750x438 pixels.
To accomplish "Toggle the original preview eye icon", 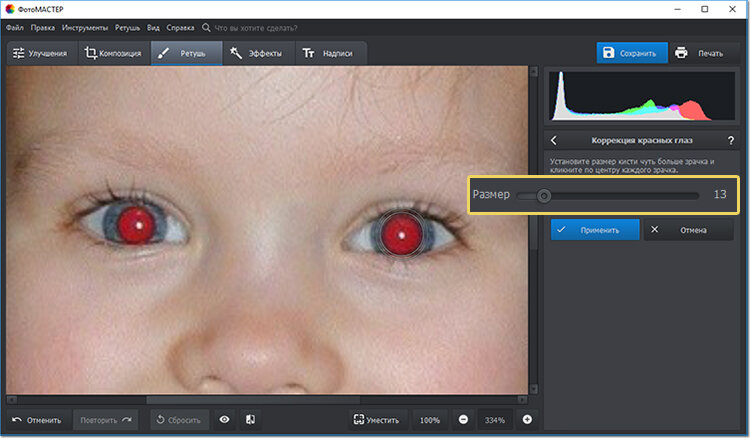I will click(224, 419).
